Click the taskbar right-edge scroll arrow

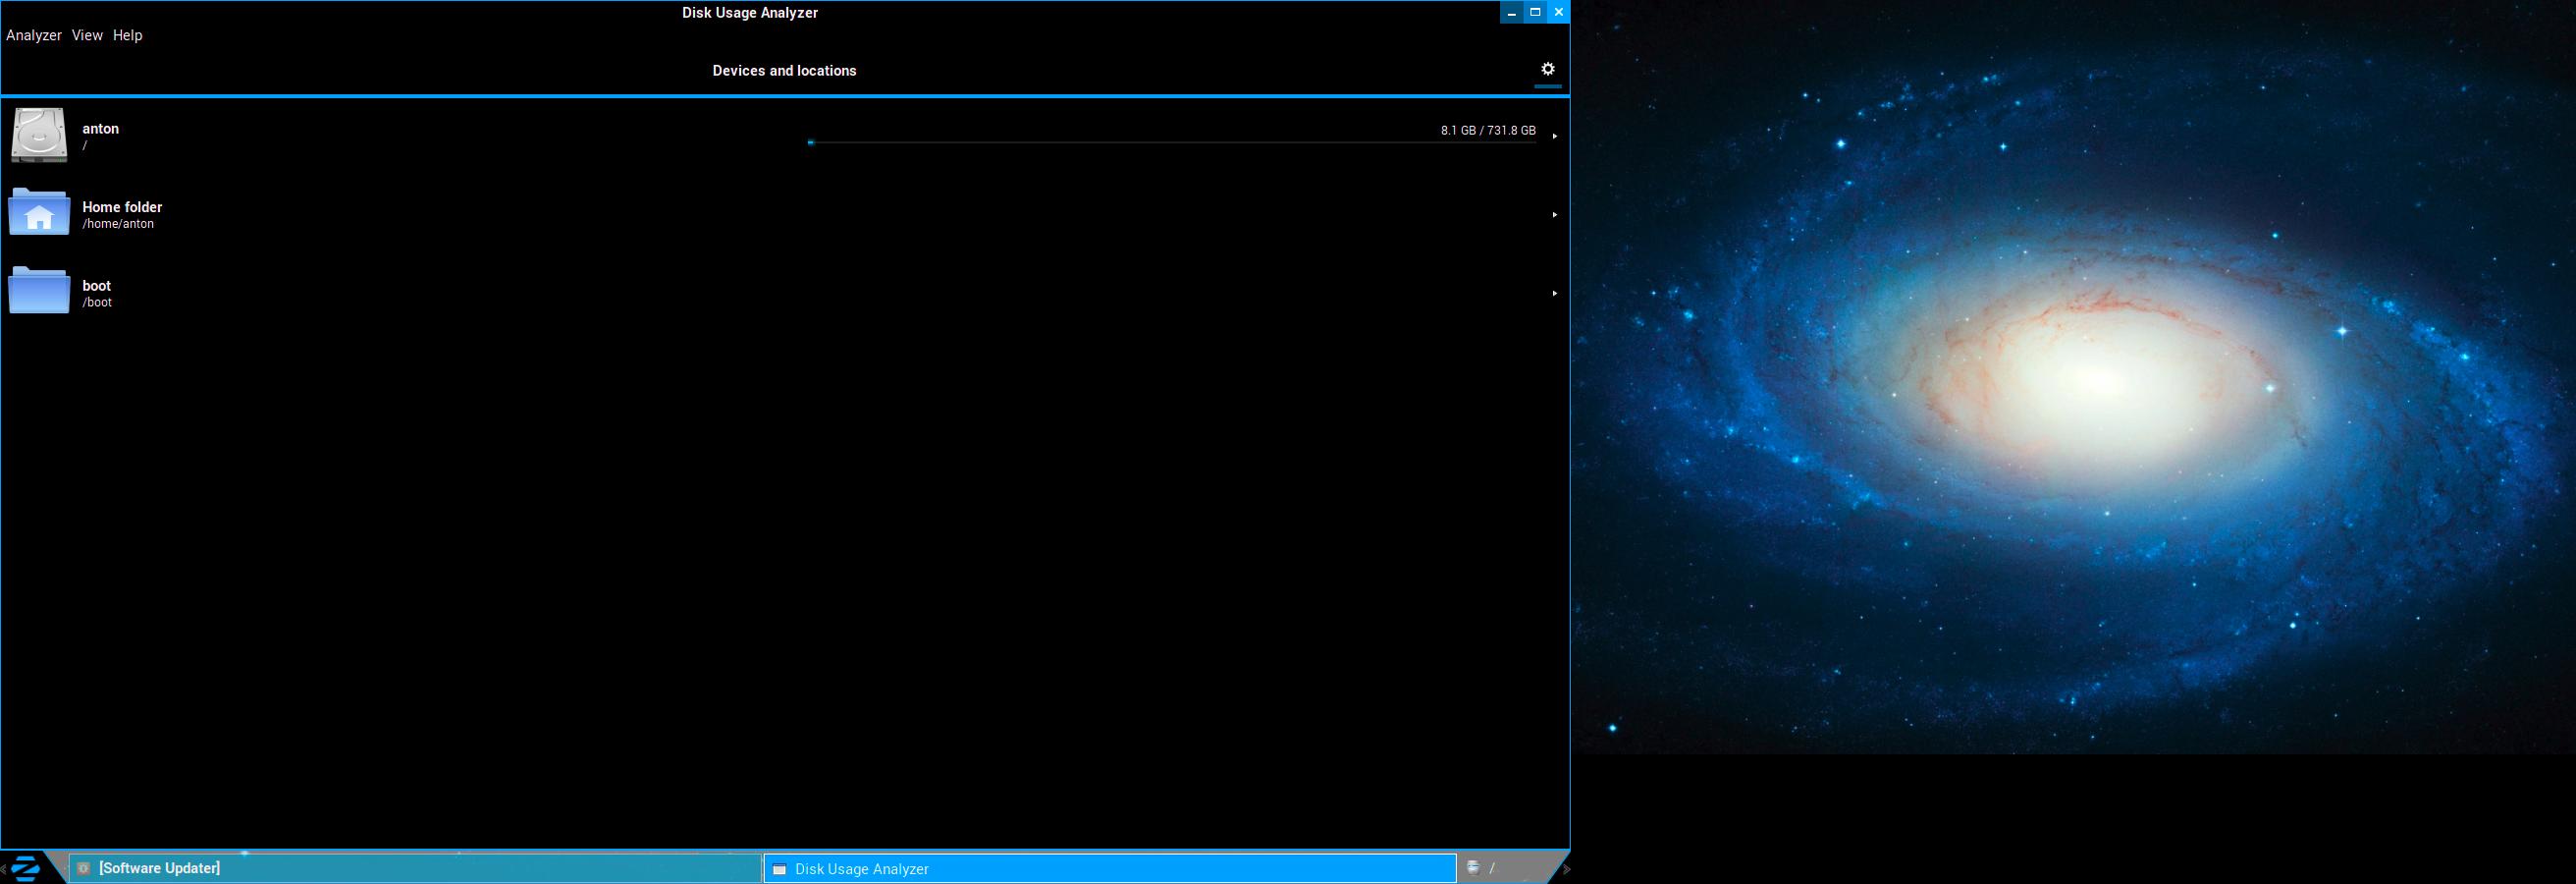[x=1566, y=869]
